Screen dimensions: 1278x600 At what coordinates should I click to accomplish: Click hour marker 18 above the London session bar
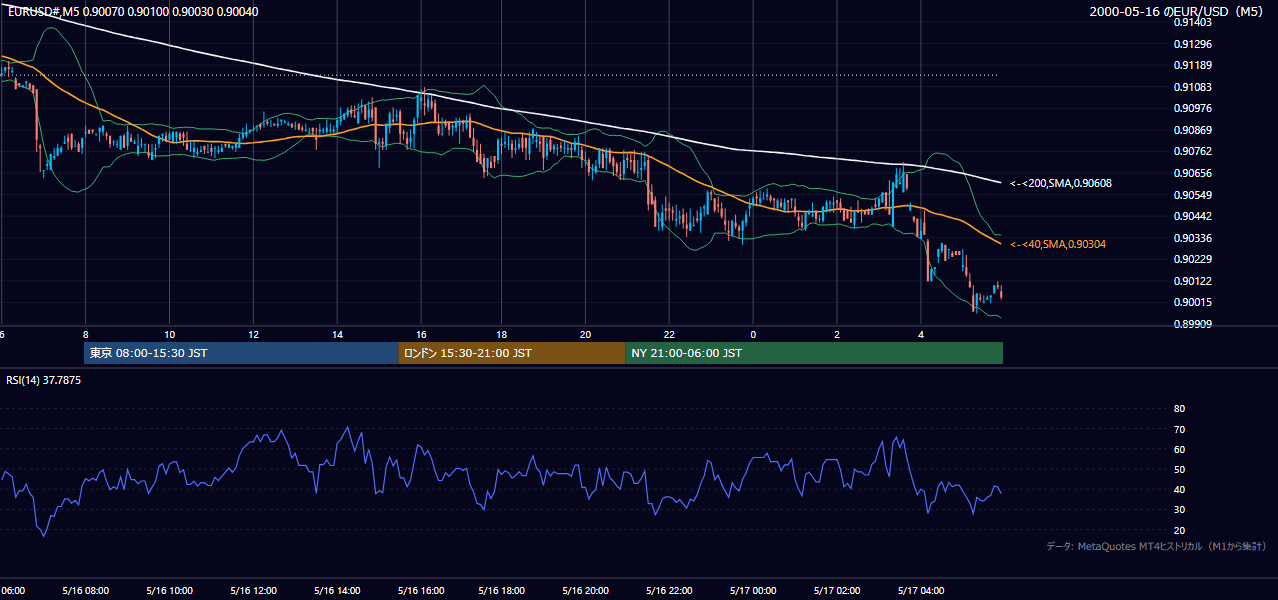point(501,334)
